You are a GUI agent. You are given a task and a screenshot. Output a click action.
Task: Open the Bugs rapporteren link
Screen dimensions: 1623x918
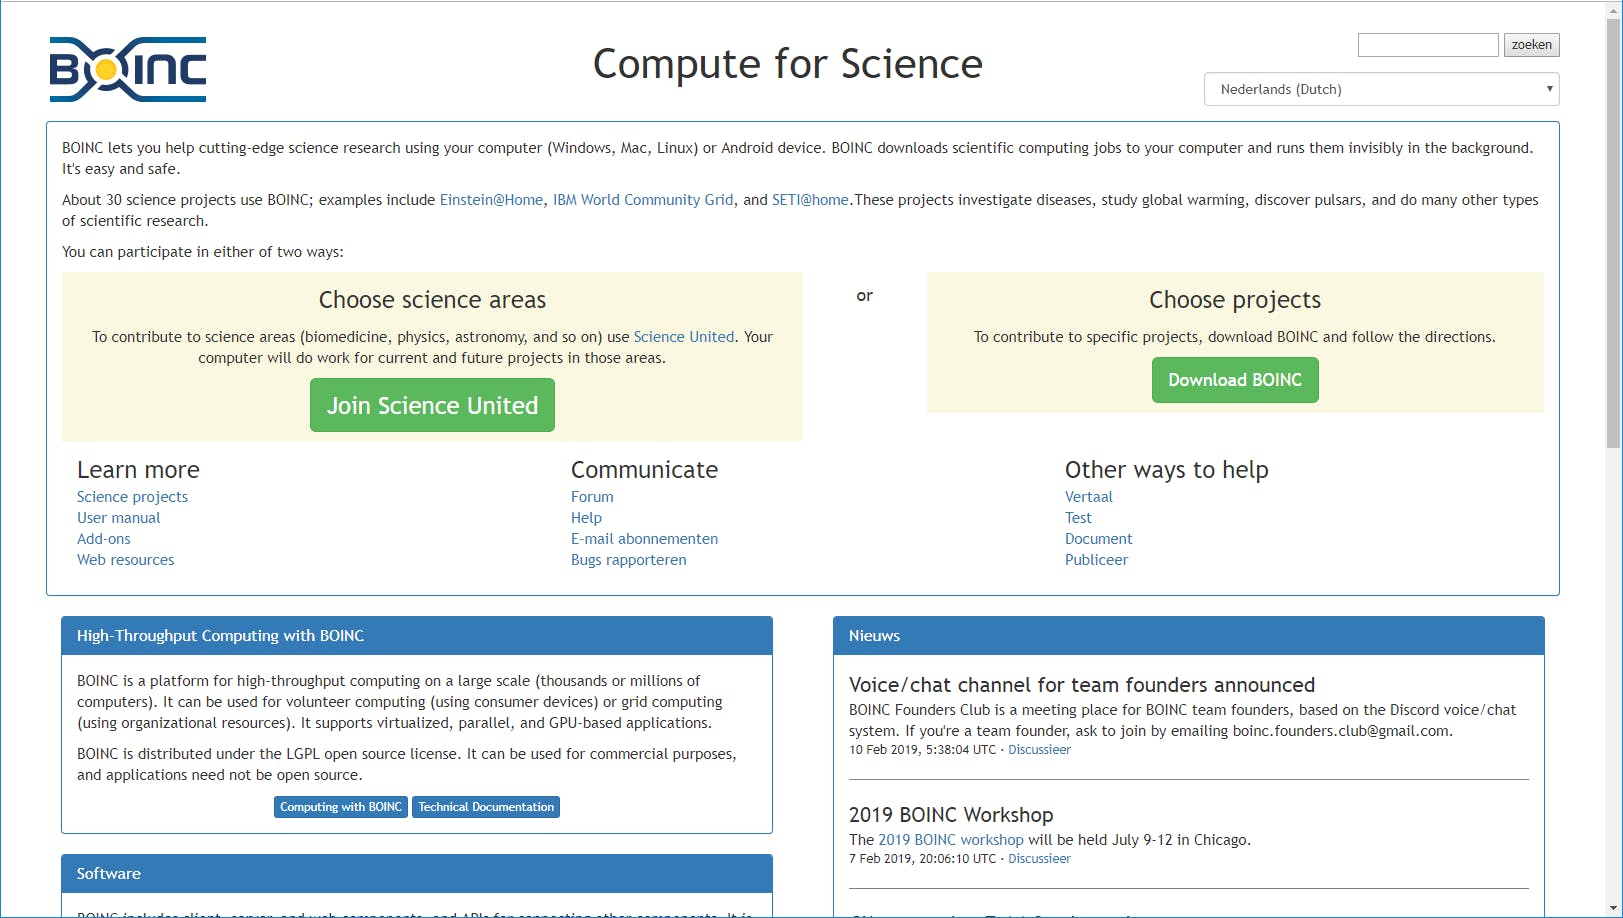click(628, 560)
